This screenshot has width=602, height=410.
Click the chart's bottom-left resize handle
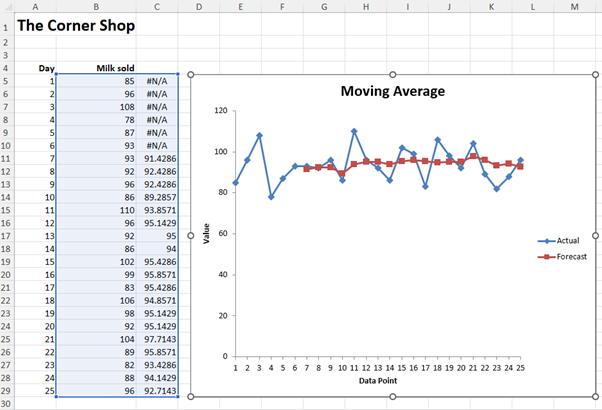coord(190,397)
